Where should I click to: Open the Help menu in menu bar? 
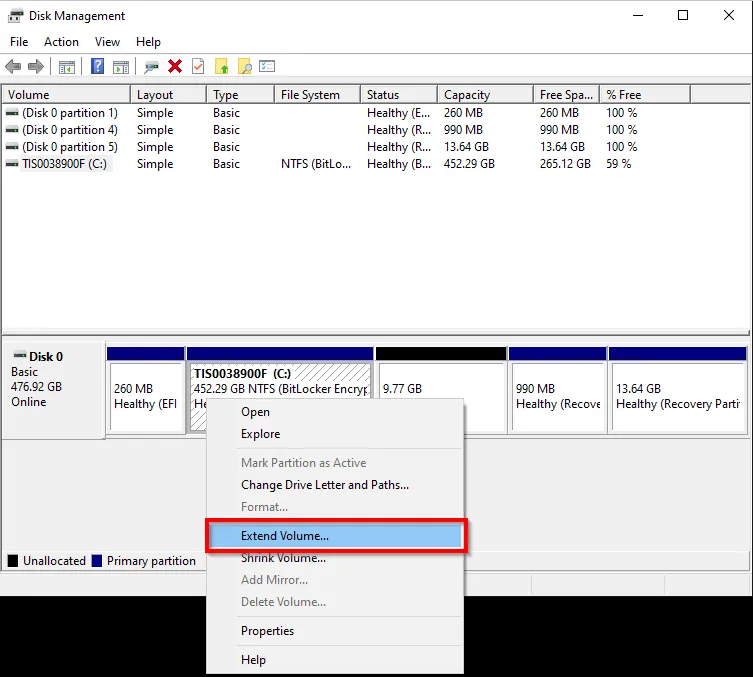coord(148,42)
